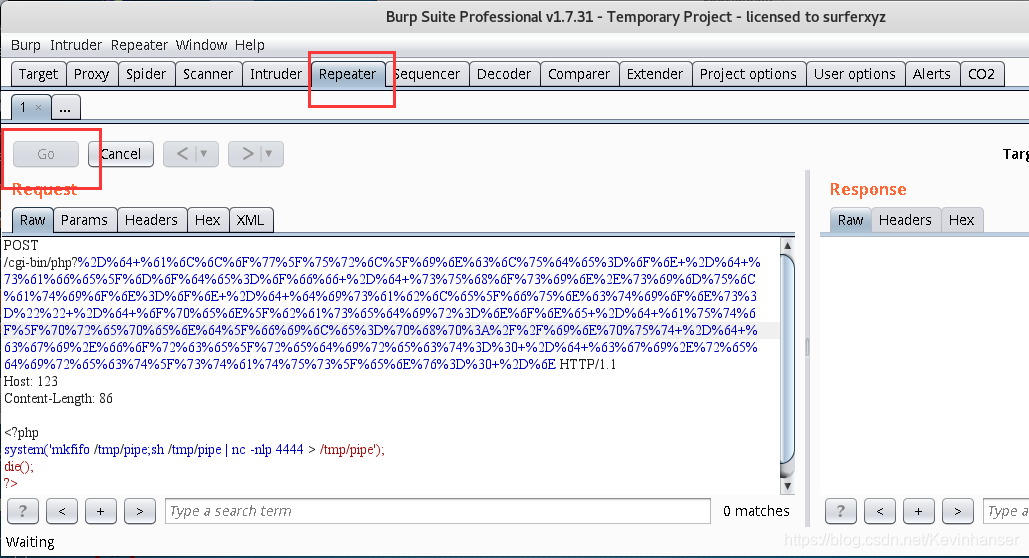This screenshot has height=558, width=1029.
Task: Select the Request Raw view tab
Action: (x=33, y=220)
